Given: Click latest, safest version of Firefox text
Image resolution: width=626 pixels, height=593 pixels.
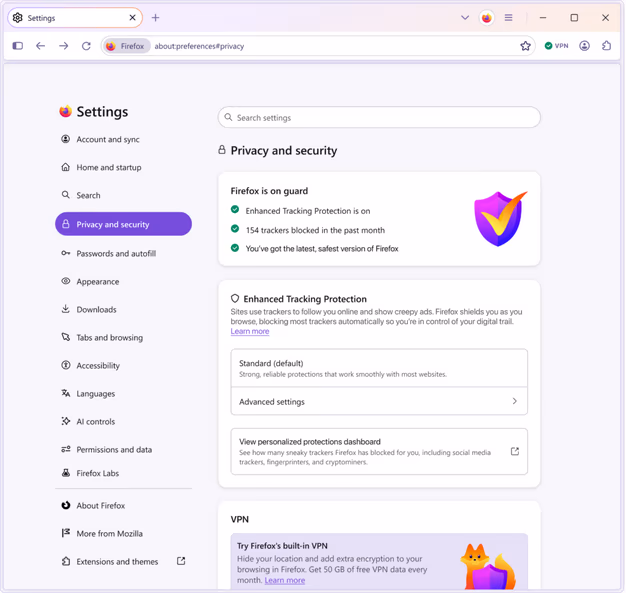Looking at the screenshot, I should (322, 248).
